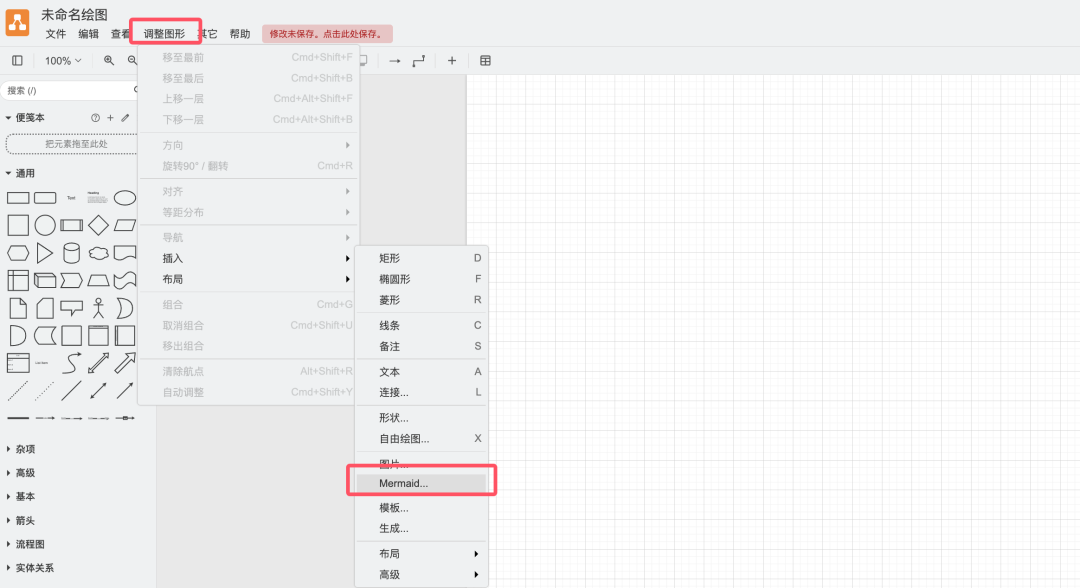Screen dimensions: 1080x588
Task: Click the scratchpad help question icon
Action: (96, 118)
